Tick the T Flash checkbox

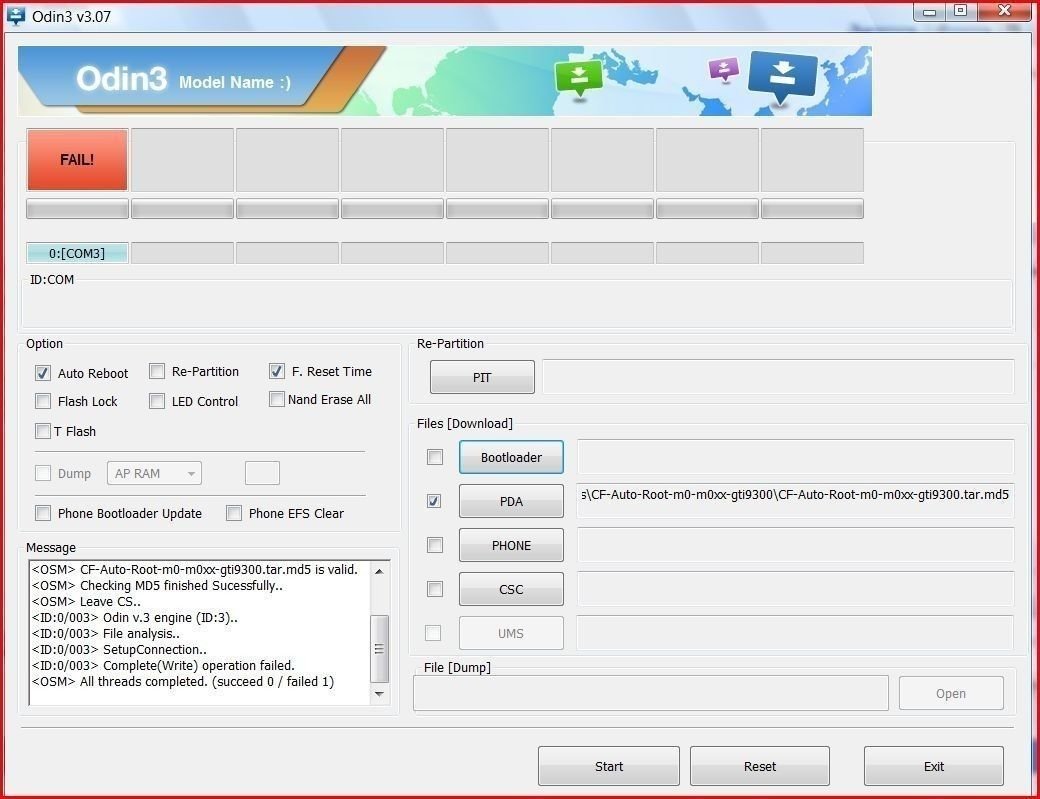43,431
